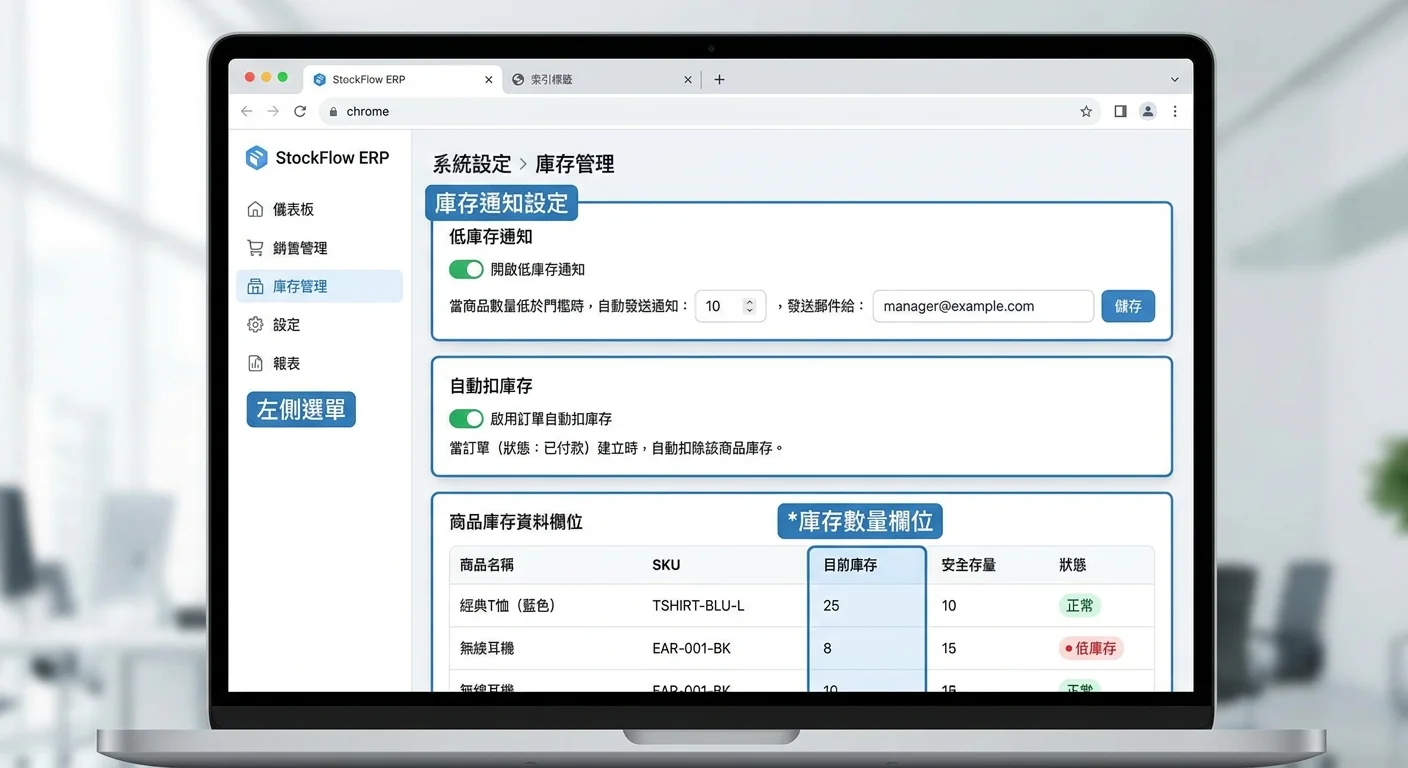Open the tab search chevron menu

(x=1174, y=78)
